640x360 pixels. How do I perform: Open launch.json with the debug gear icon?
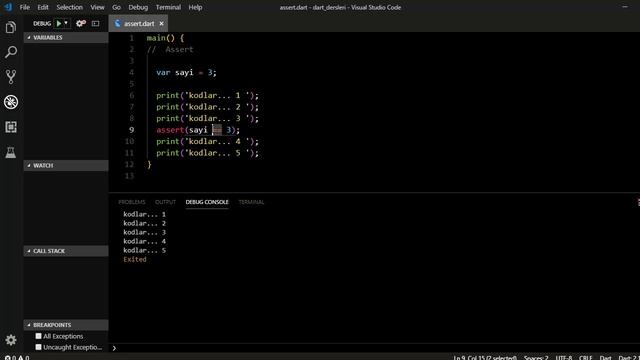tap(81, 24)
